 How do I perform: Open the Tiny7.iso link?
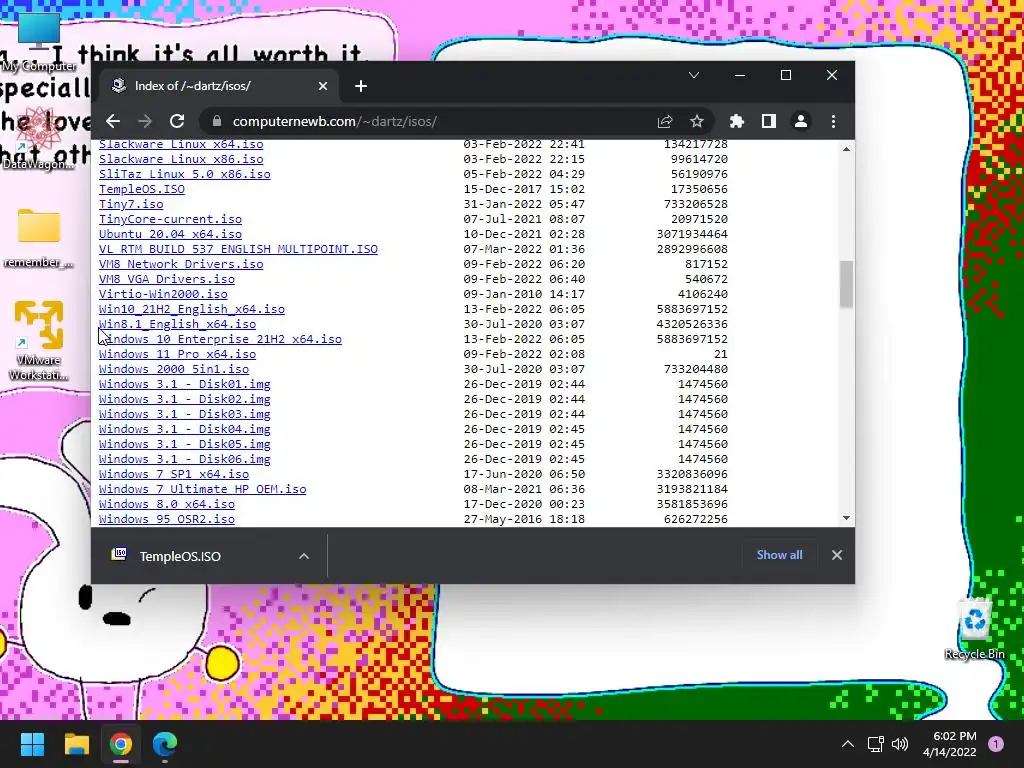click(131, 204)
